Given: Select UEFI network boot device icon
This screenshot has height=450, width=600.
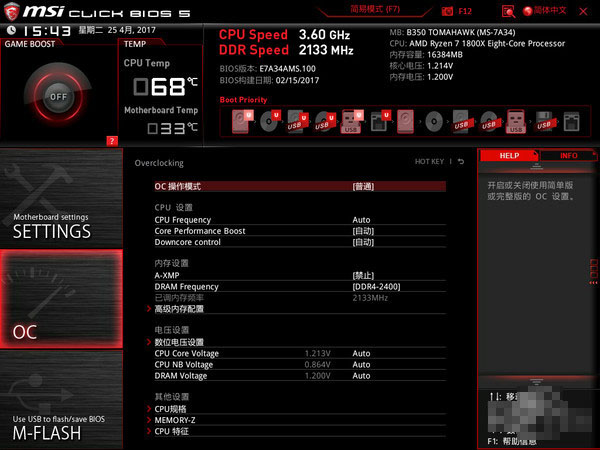Looking at the screenshot, I should (x=380, y=121).
